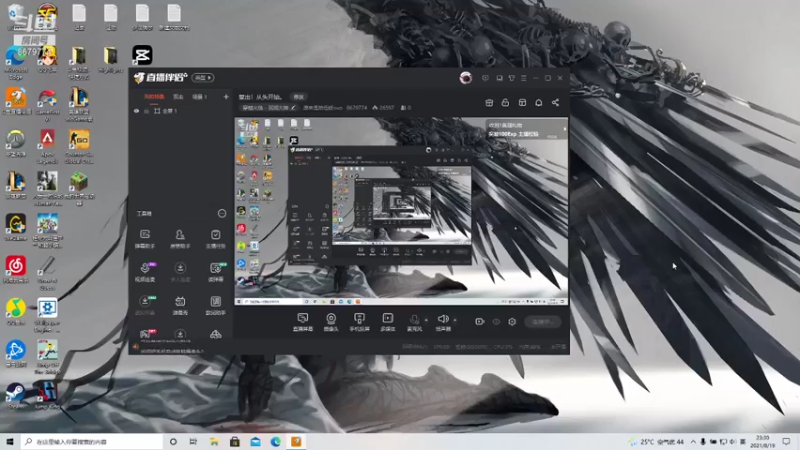This screenshot has height=450, width=800.
Task: Click the padlock lock icon
Action: (505, 103)
